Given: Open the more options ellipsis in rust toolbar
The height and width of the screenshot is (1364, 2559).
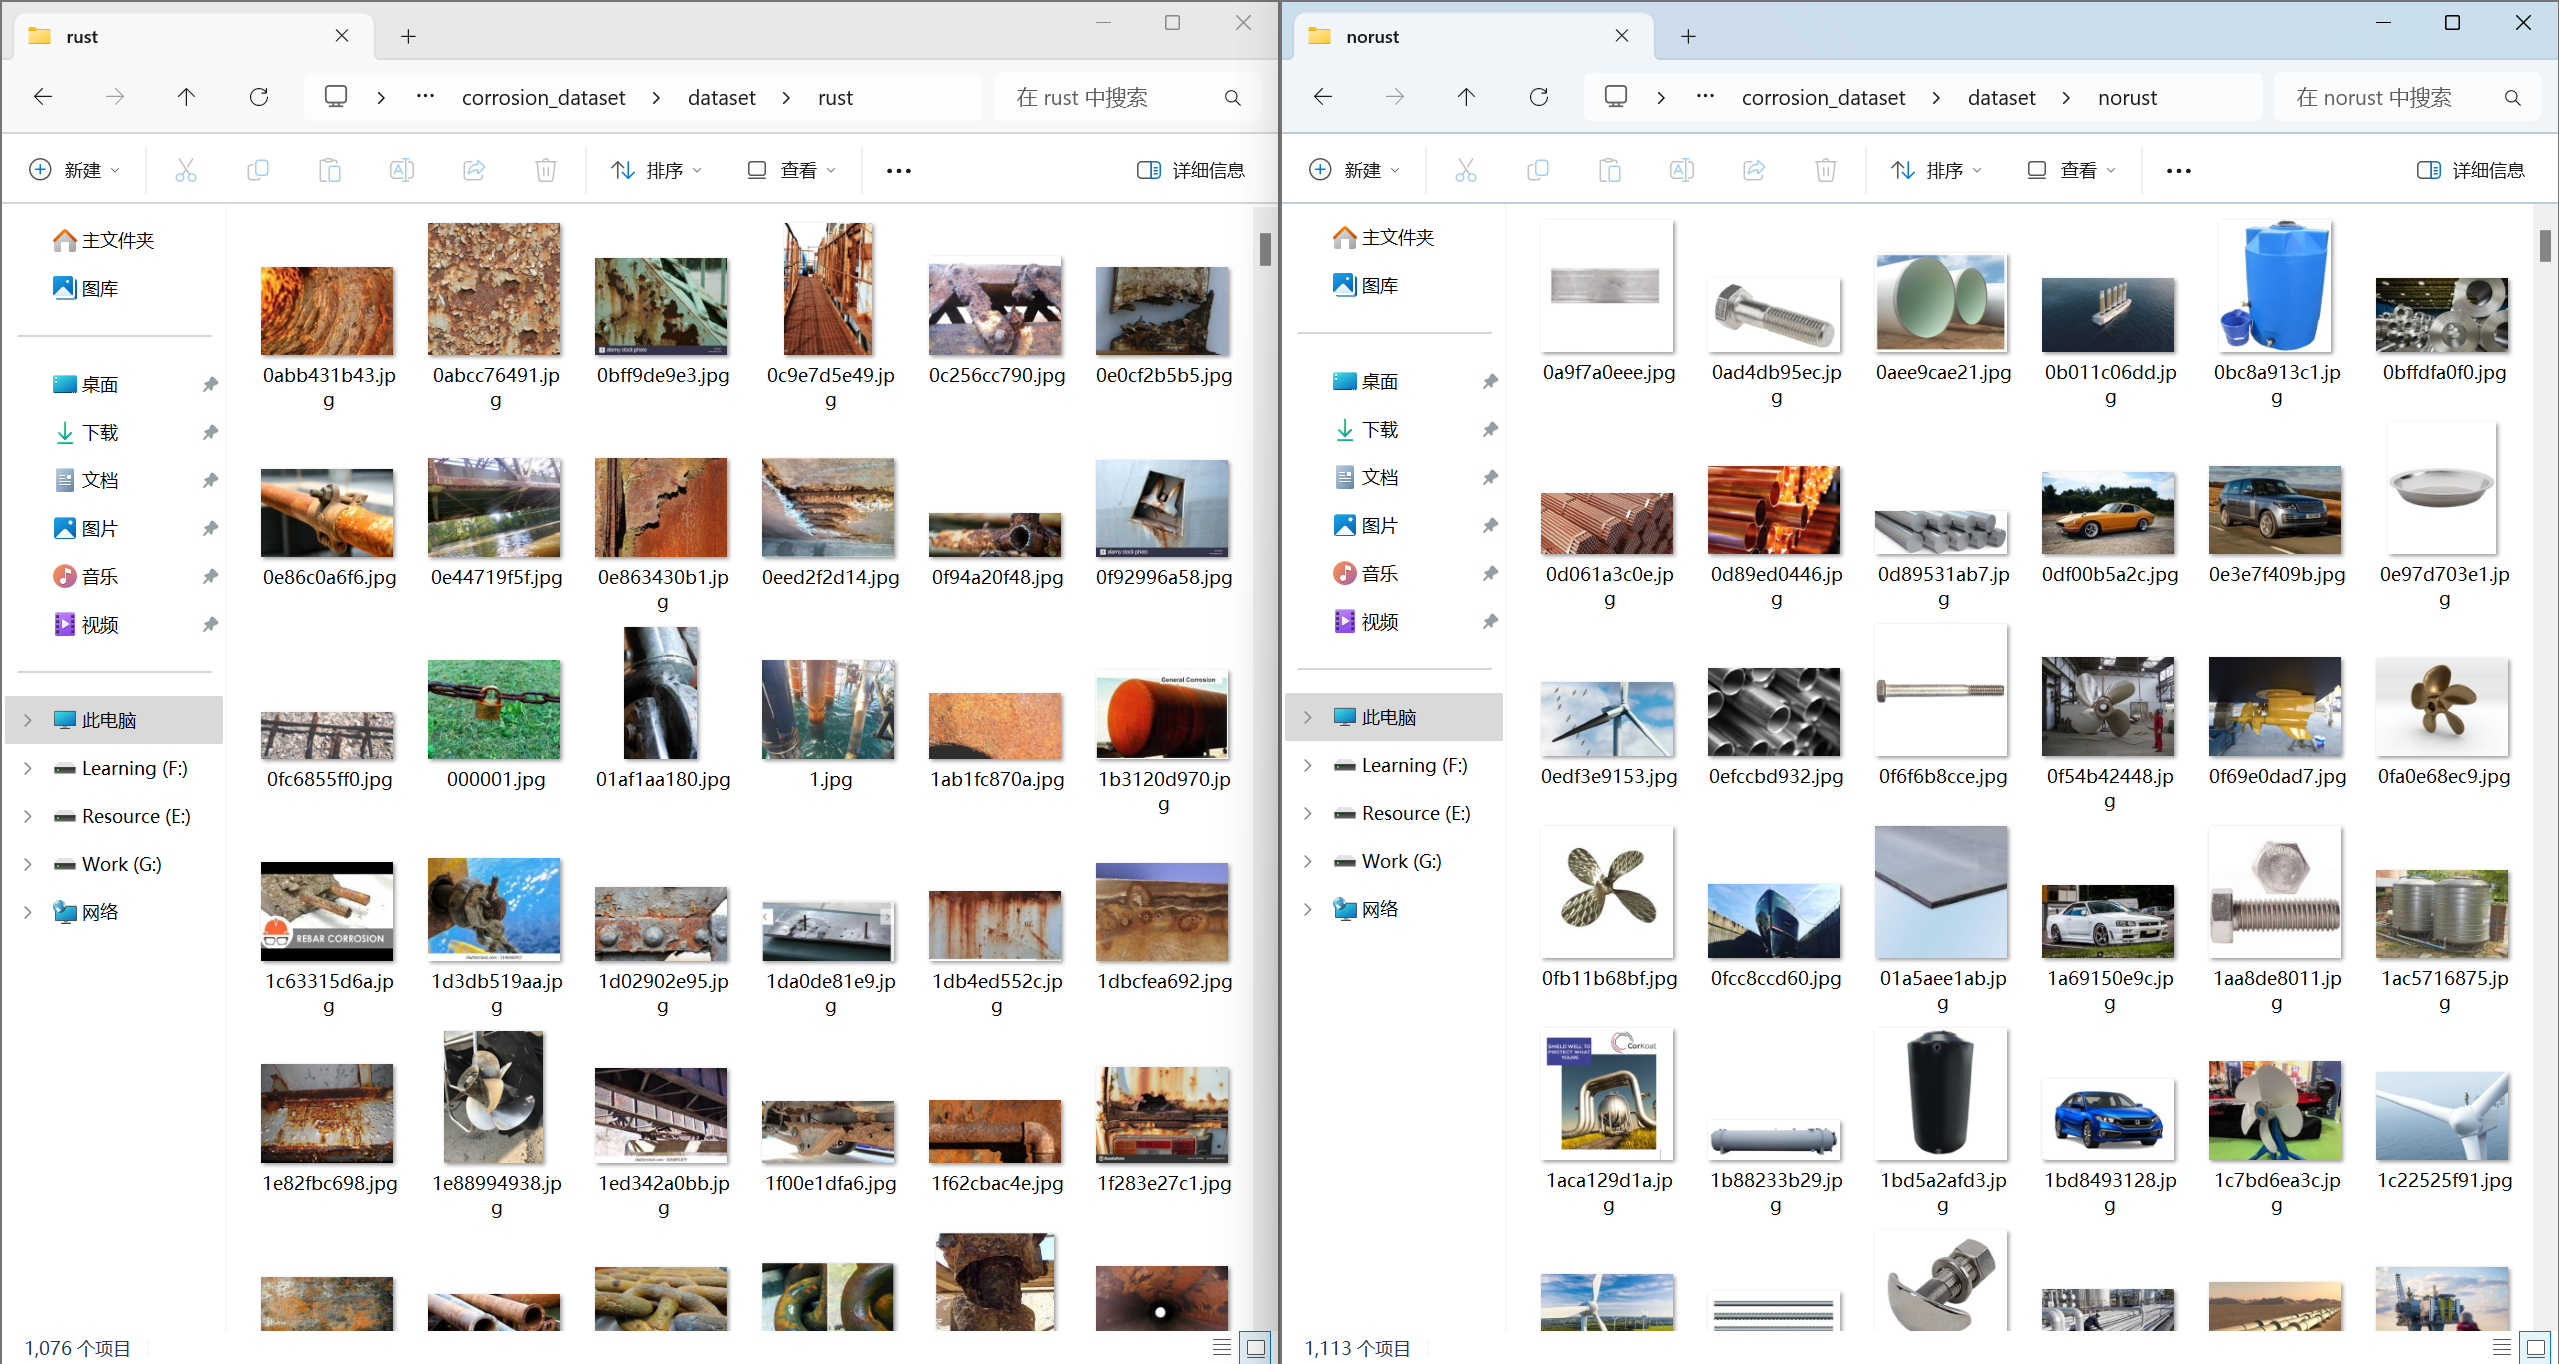Looking at the screenshot, I should tap(898, 171).
